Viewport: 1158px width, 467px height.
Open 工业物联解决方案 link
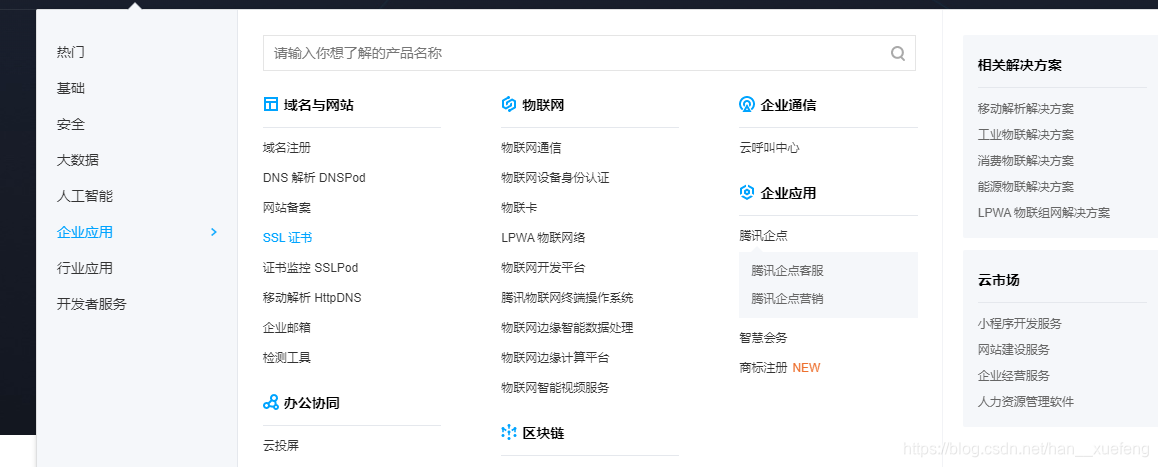[1026, 134]
